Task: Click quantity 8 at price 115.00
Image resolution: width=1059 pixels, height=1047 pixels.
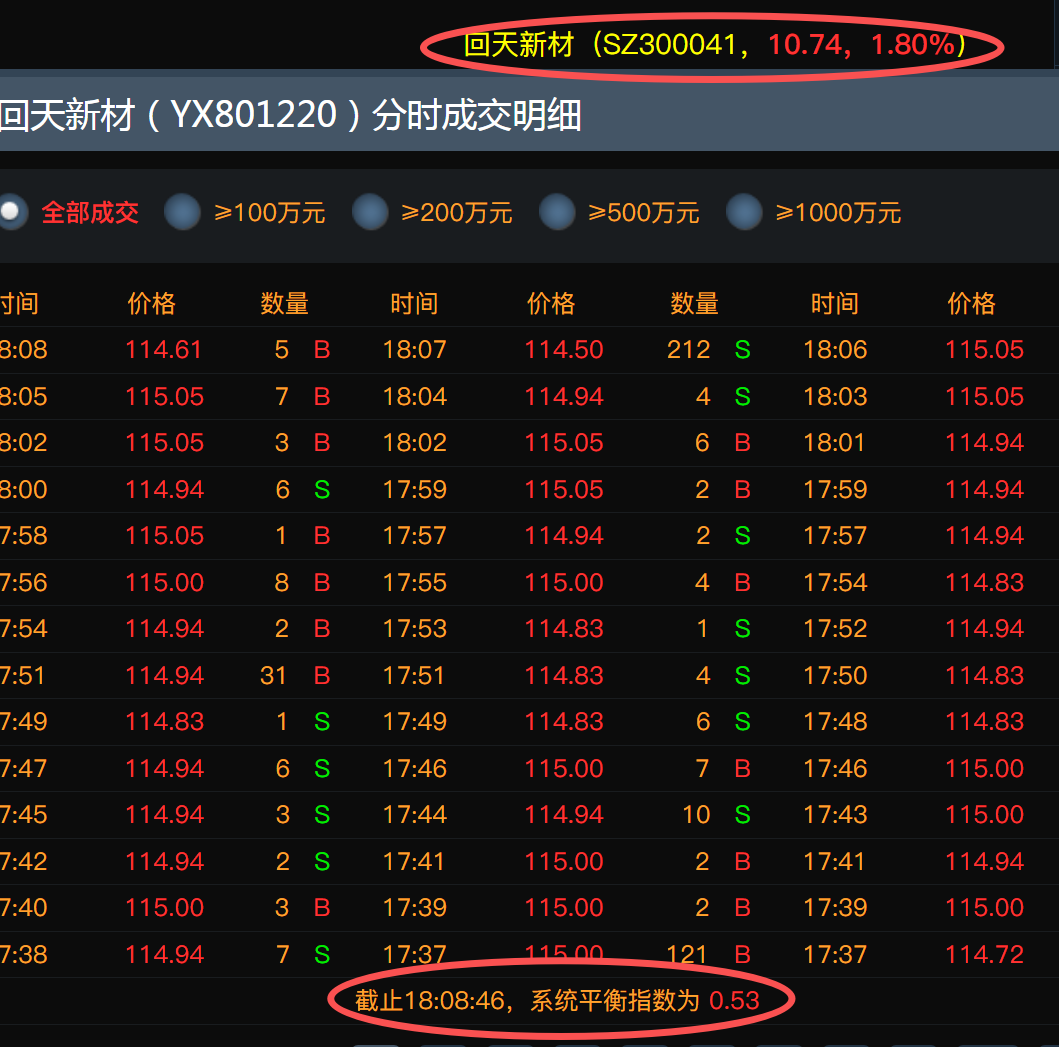Action: pos(282,582)
